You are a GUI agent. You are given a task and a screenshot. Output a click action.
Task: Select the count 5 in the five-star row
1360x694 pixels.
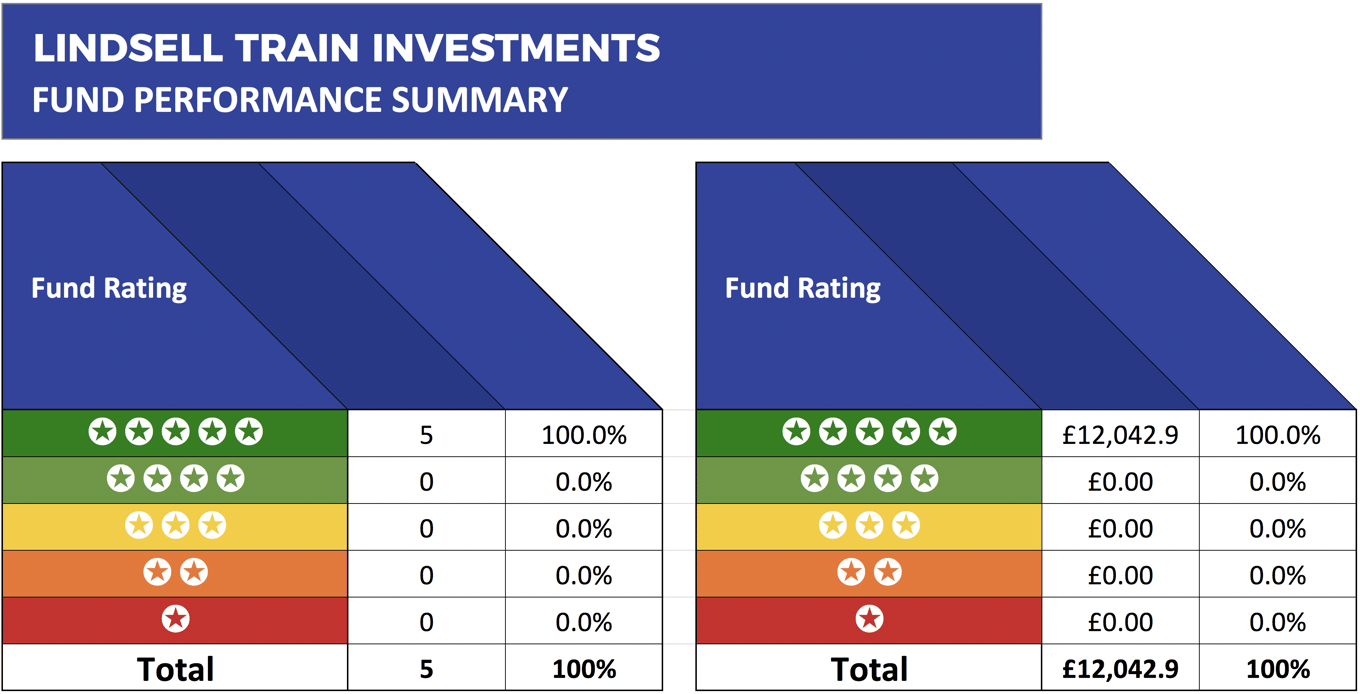[x=426, y=435]
